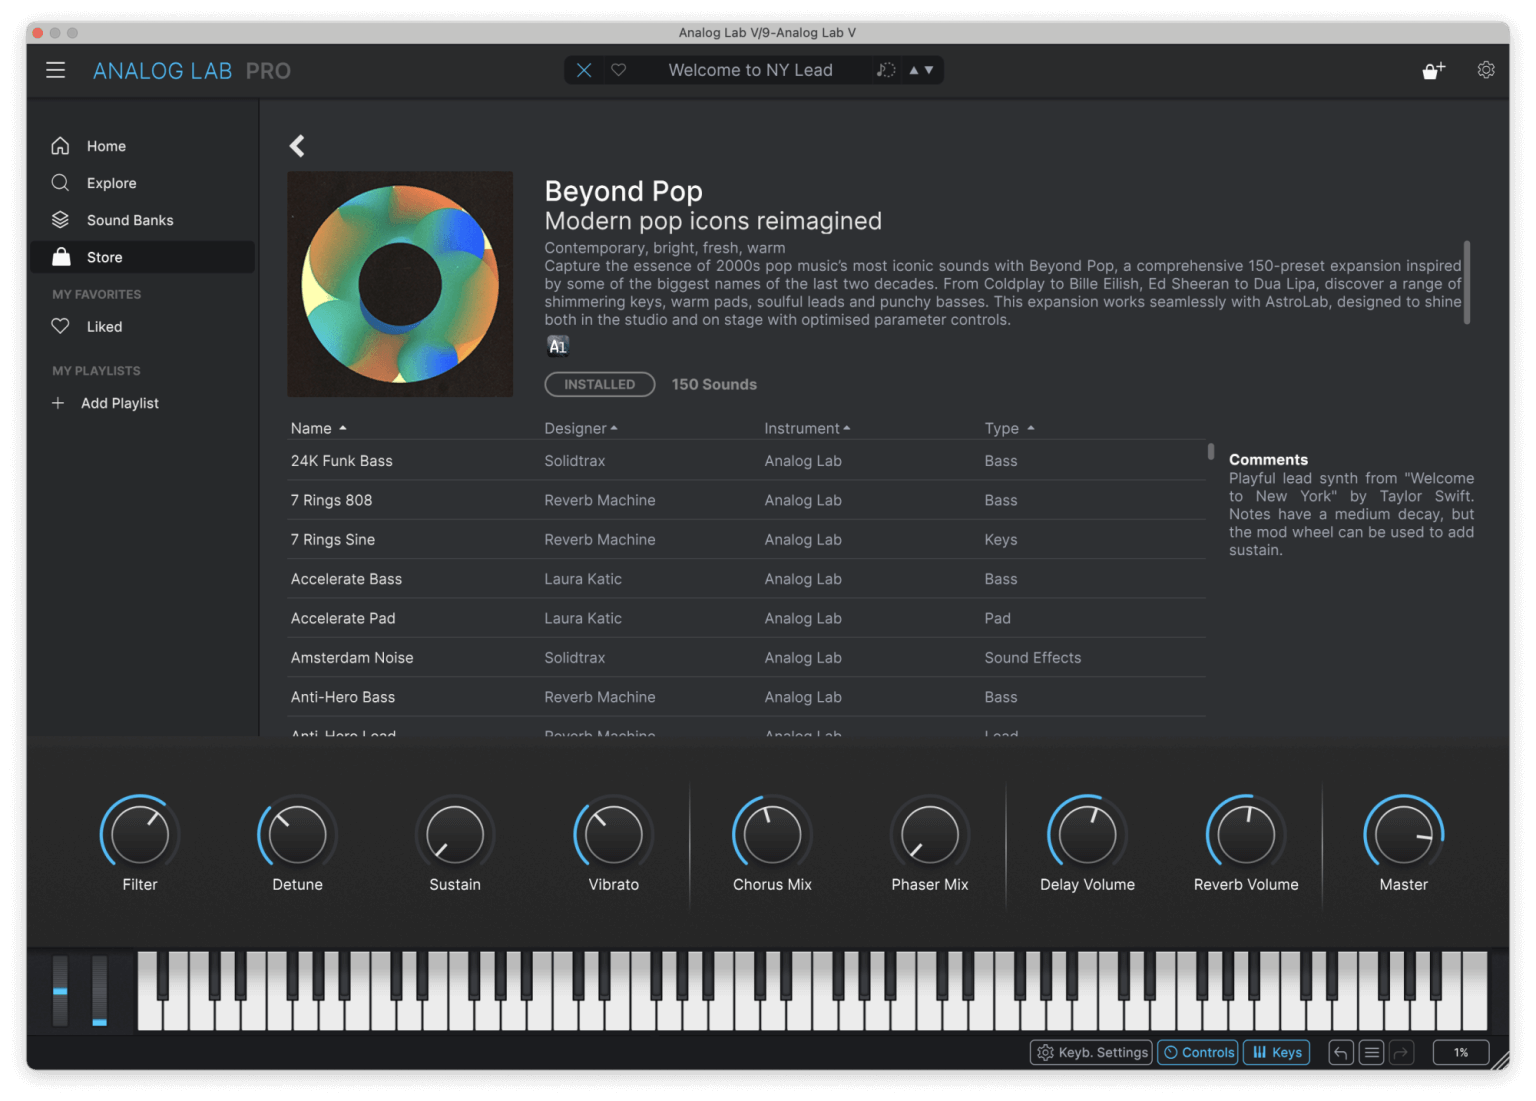The image size is (1536, 1101).
Task: Click the Filter knob
Action: coord(140,835)
